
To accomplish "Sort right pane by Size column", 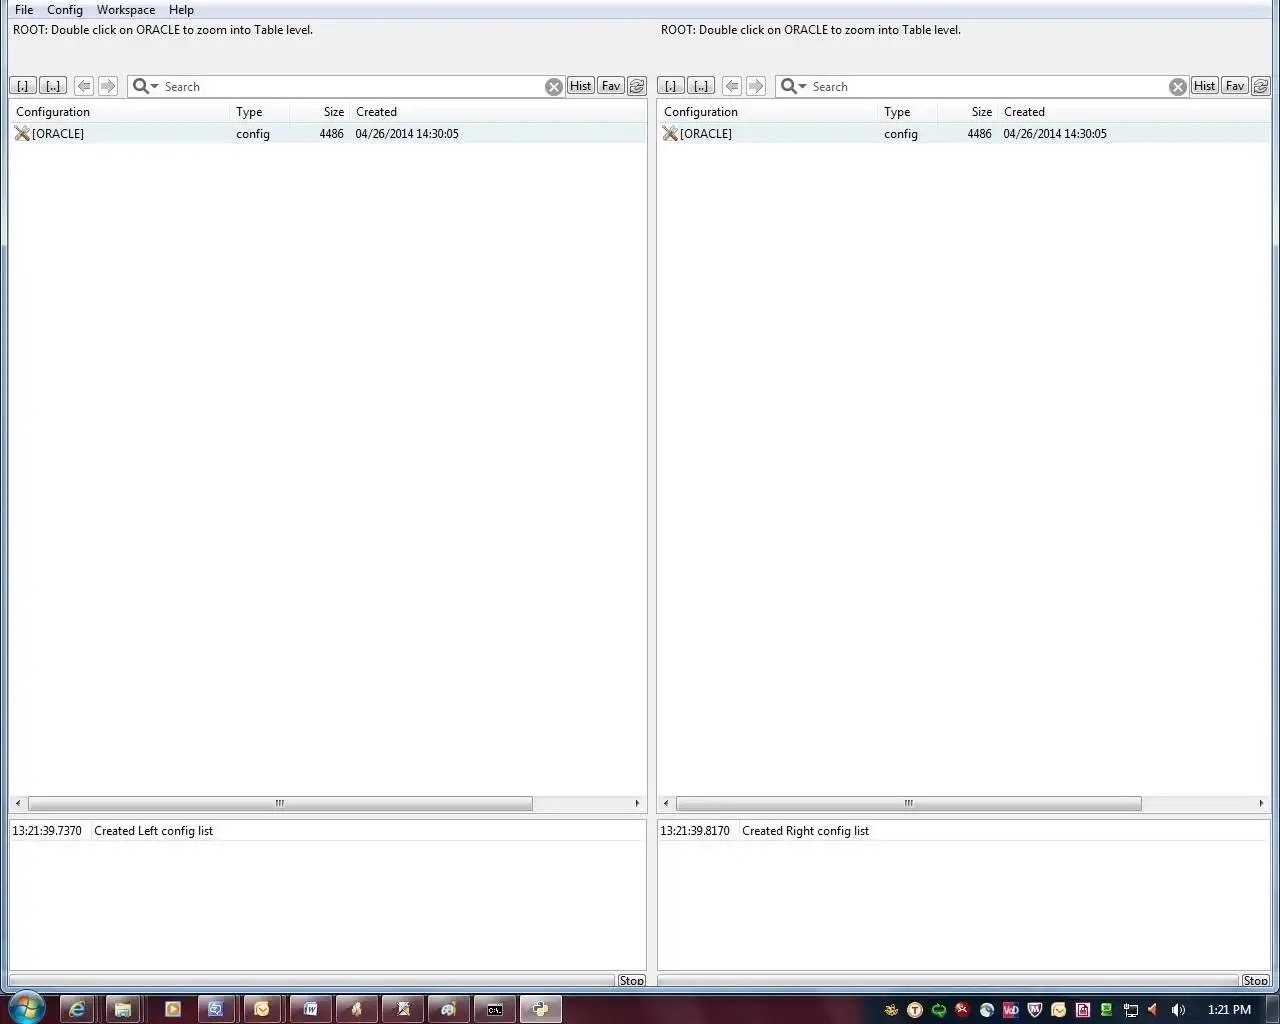I will (x=967, y=112).
